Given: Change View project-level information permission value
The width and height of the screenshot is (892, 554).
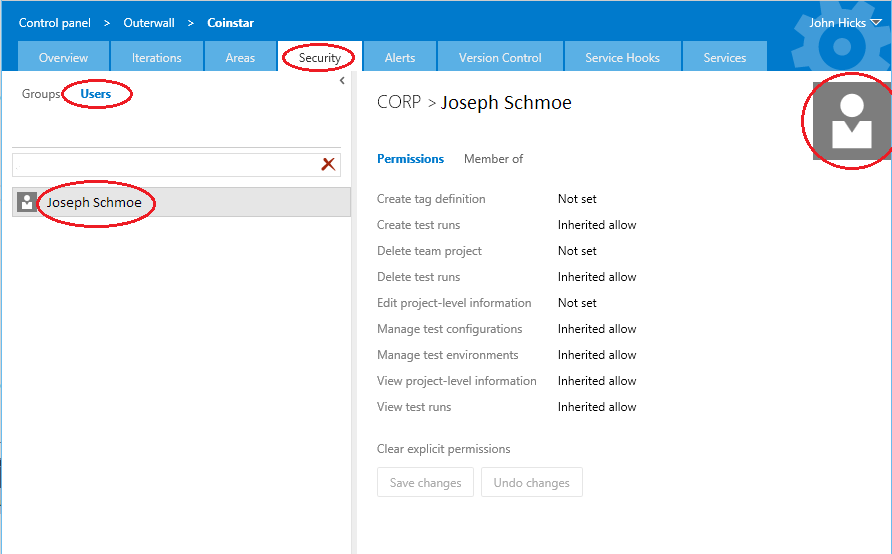Looking at the screenshot, I should coord(597,381).
